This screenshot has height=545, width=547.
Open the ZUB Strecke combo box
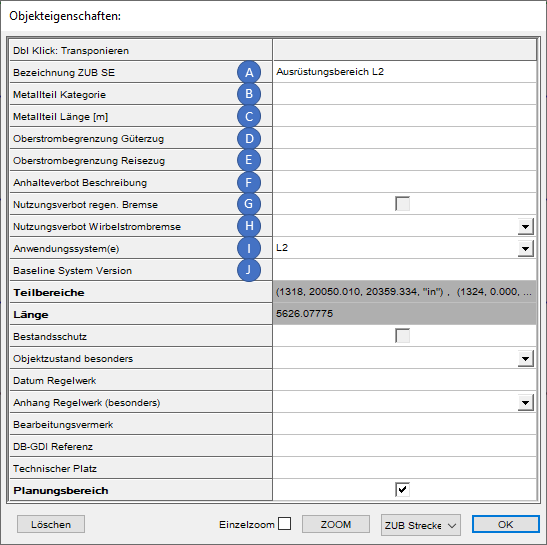(x=421, y=525)
